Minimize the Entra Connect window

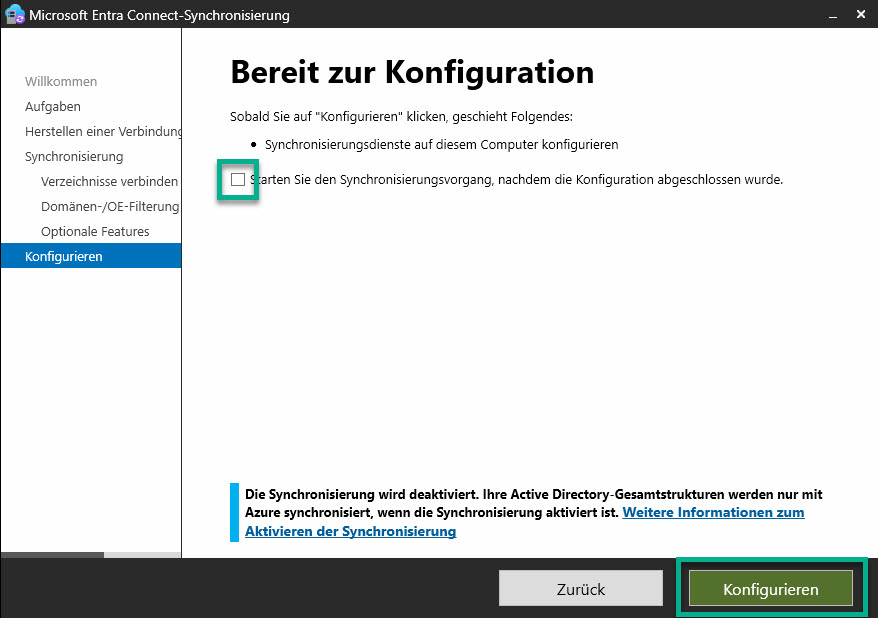[x=833, y=15]
